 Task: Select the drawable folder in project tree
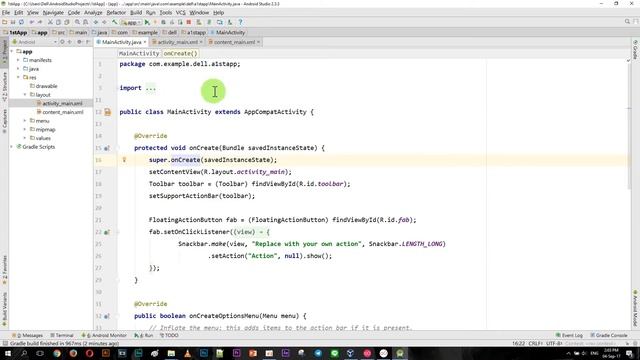(x=44, y=86)
